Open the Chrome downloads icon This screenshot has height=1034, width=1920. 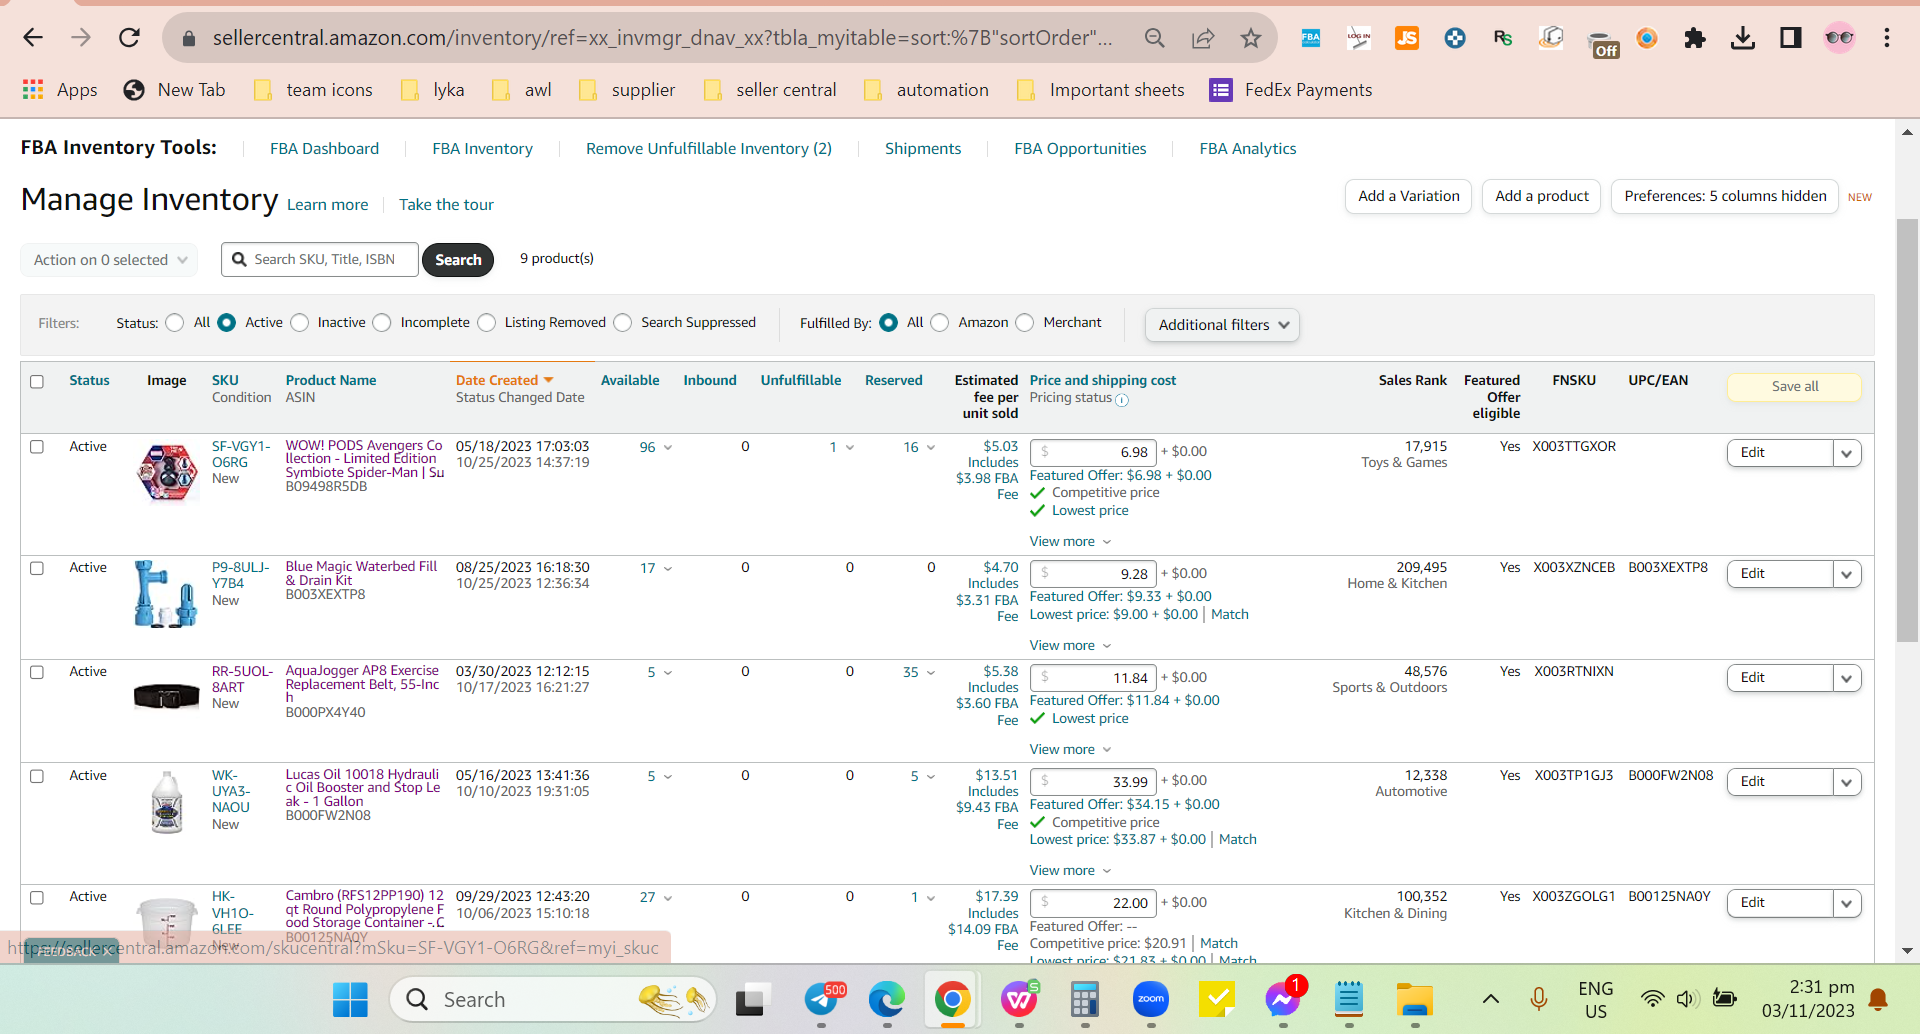coord(1743,38)
